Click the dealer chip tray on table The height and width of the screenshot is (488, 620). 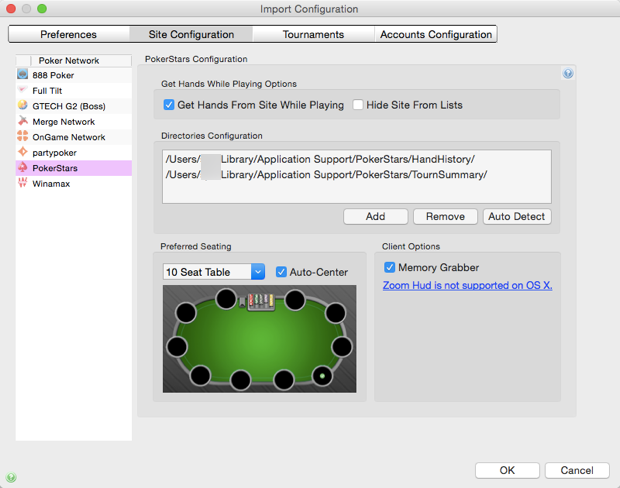point(261,301)
